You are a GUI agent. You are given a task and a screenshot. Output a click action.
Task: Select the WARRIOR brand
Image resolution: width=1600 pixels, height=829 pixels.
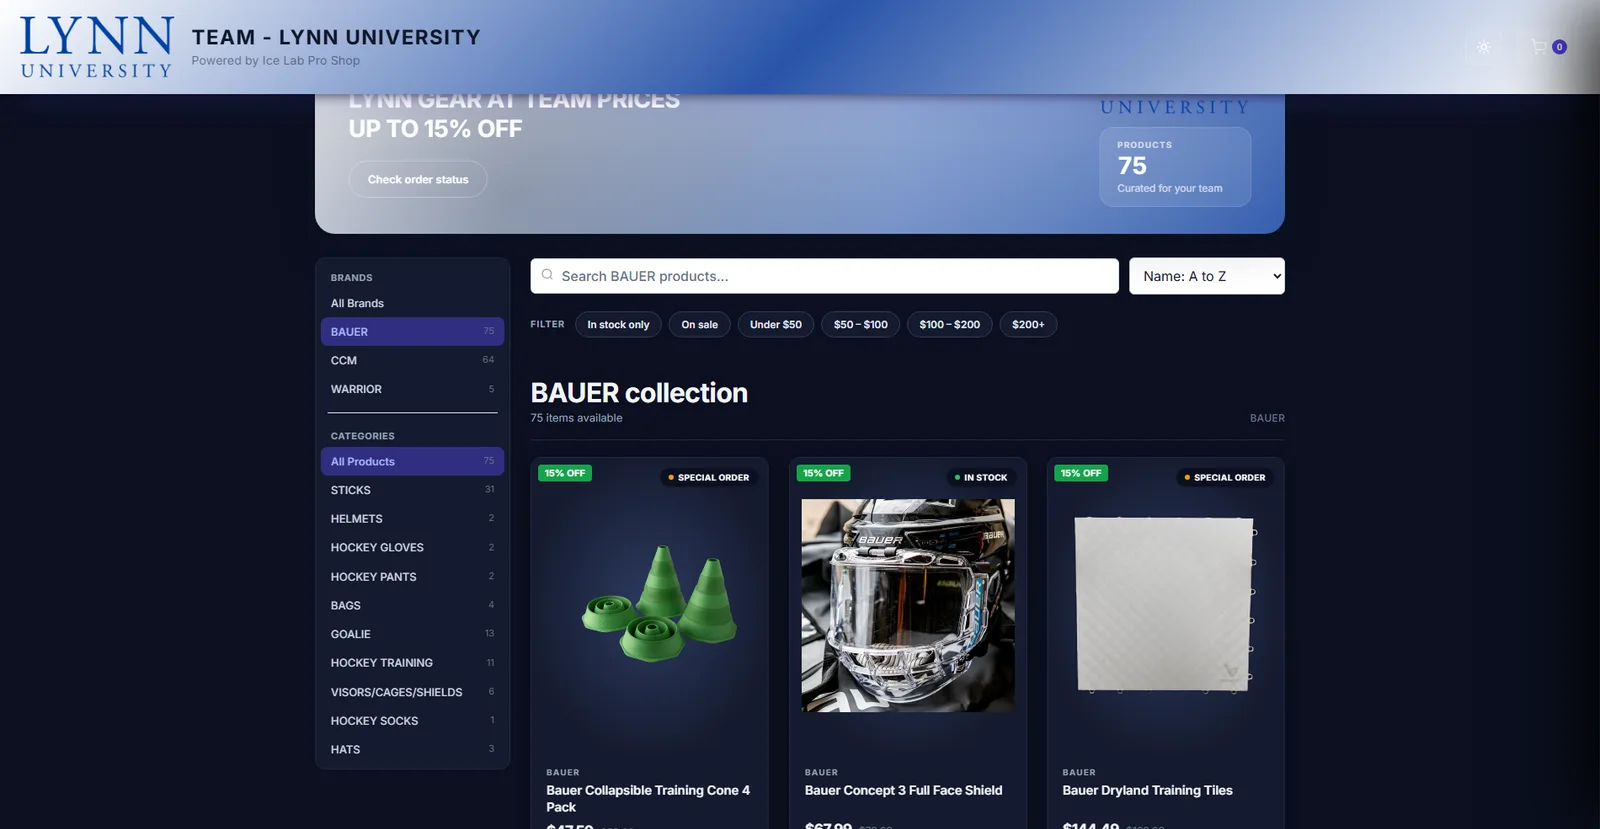(x=412, y=389)
